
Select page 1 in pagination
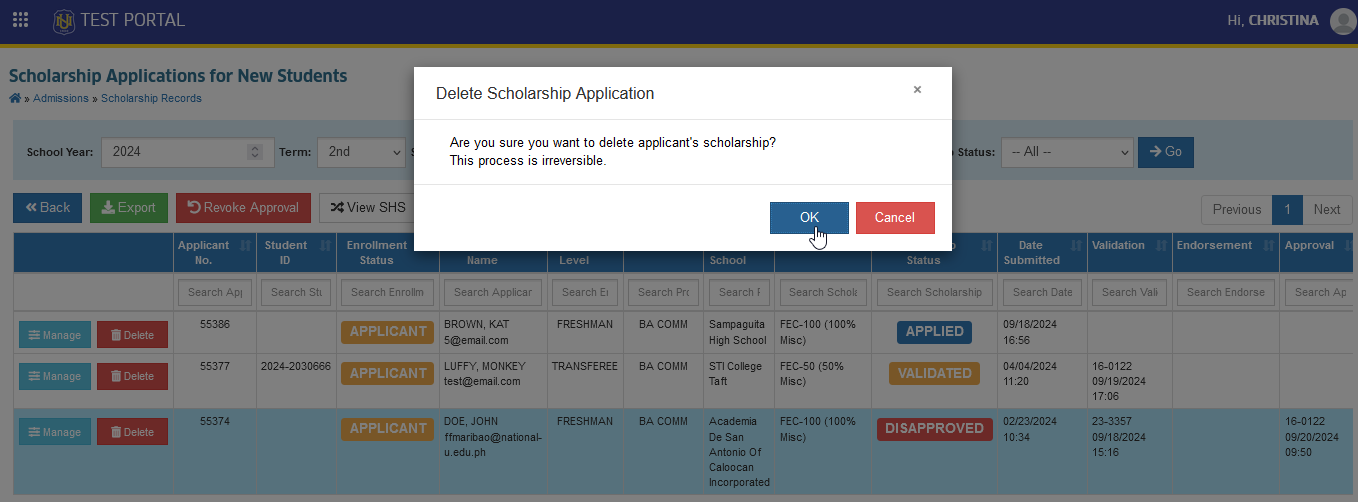(1287, 209)
